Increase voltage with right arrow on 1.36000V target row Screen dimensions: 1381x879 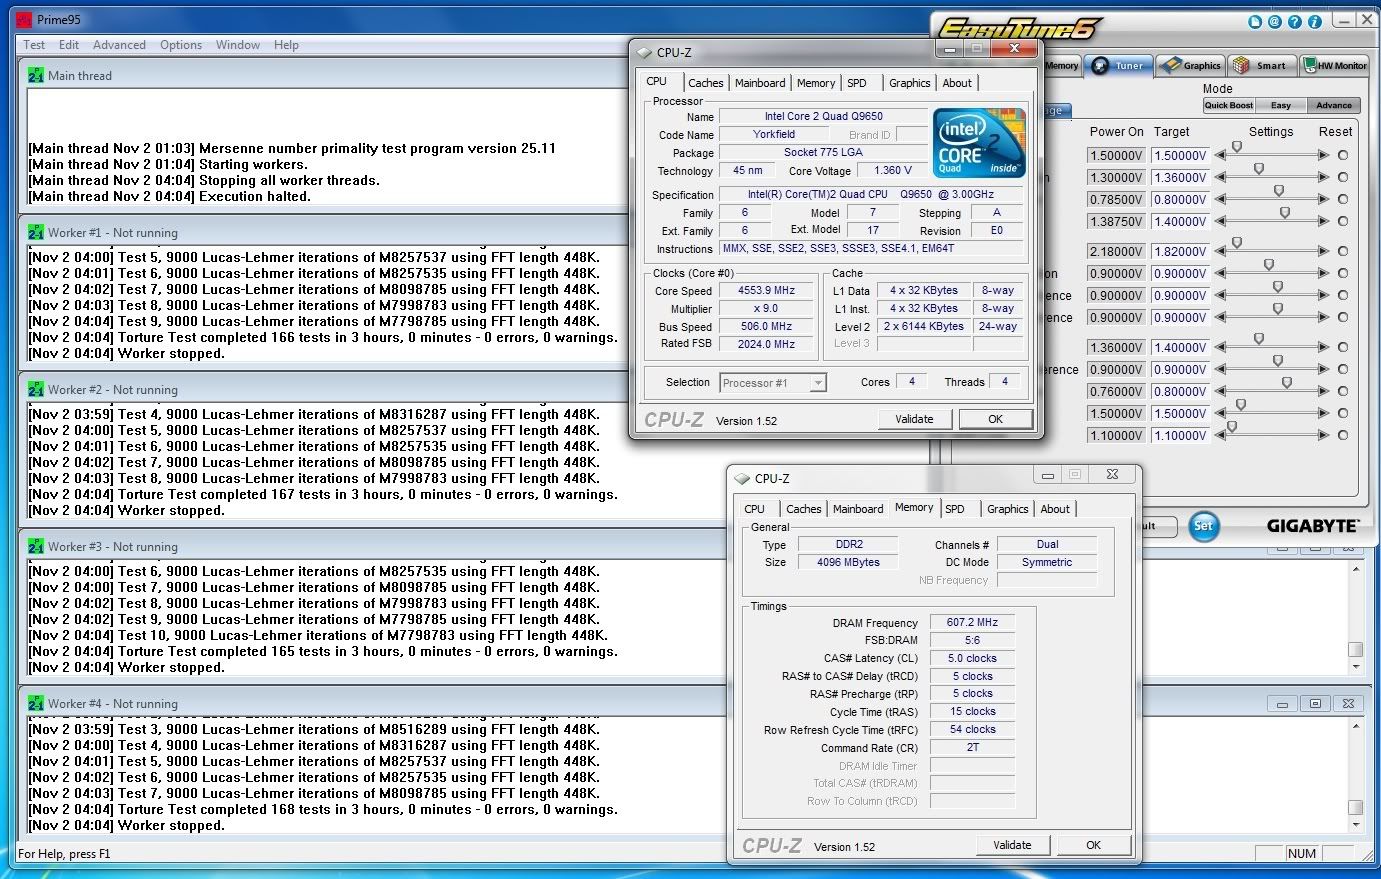pos(1323,177)
